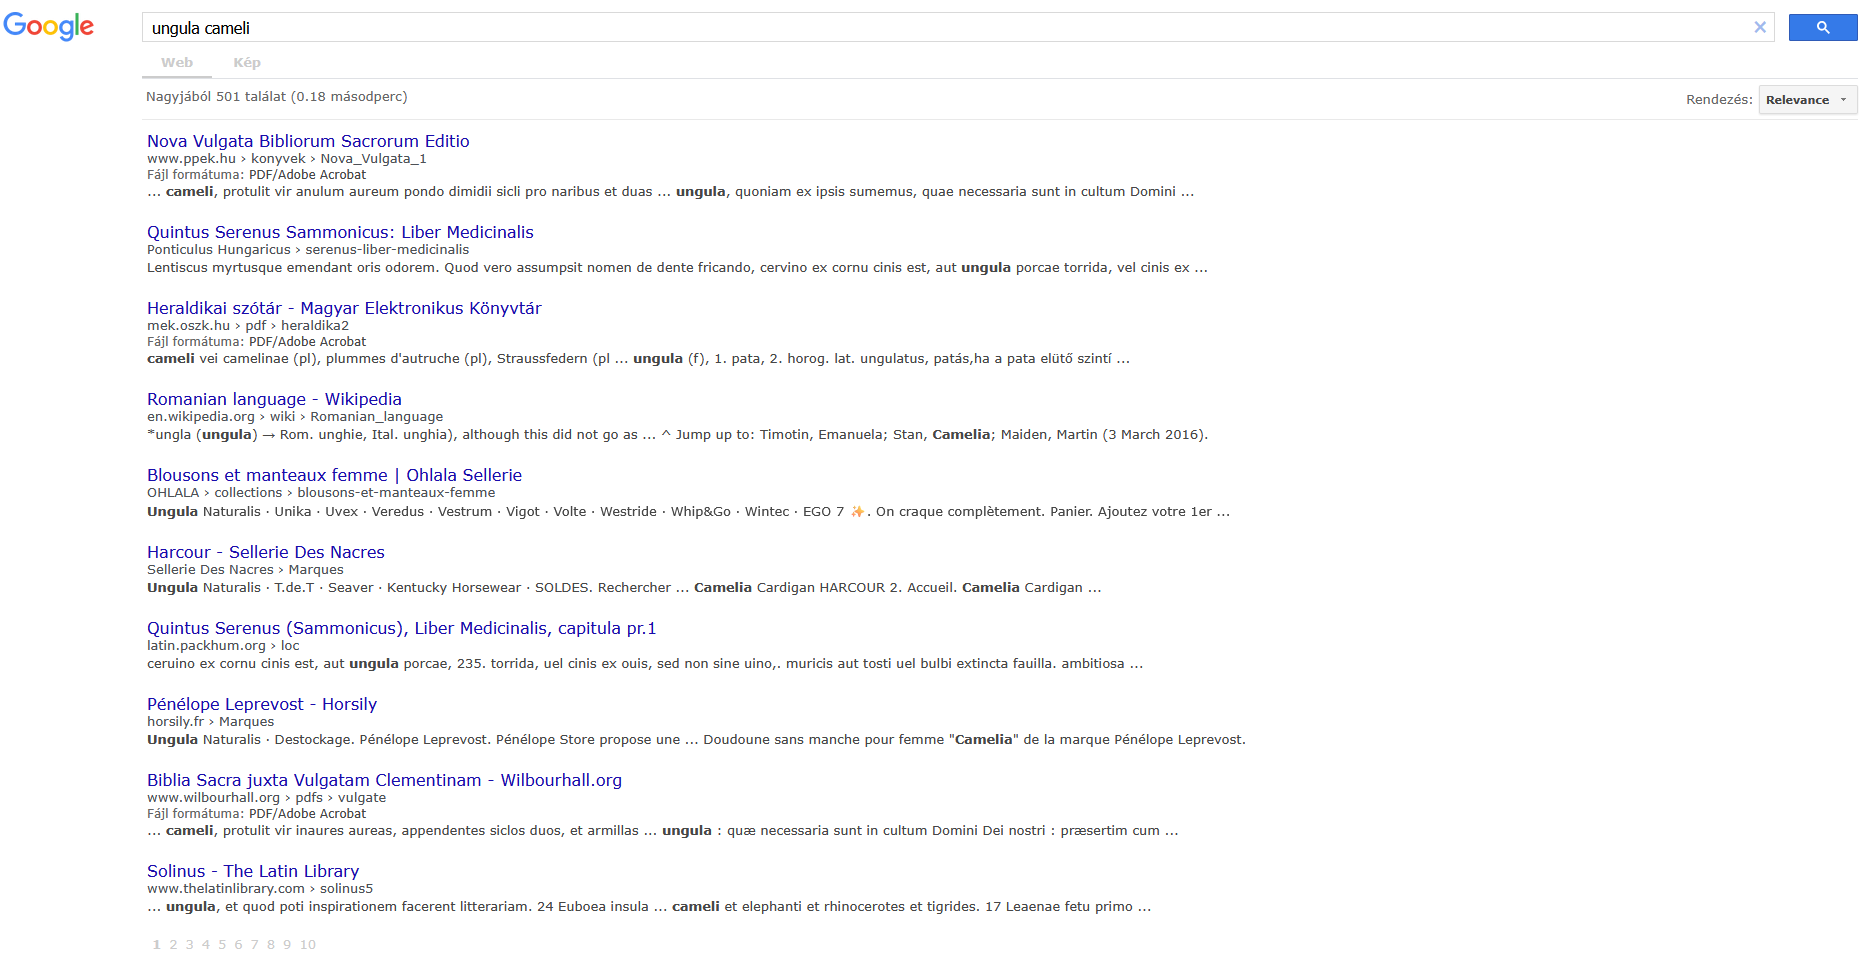The width and height of the screenshot is (1865, 956).
Task: Go to results page 10
Action: tap(308, 945)
